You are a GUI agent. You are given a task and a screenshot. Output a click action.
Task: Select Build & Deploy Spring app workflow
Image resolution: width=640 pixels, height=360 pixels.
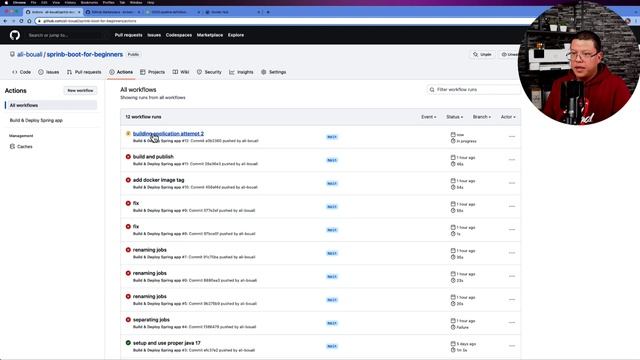click(x=36, y=120)
